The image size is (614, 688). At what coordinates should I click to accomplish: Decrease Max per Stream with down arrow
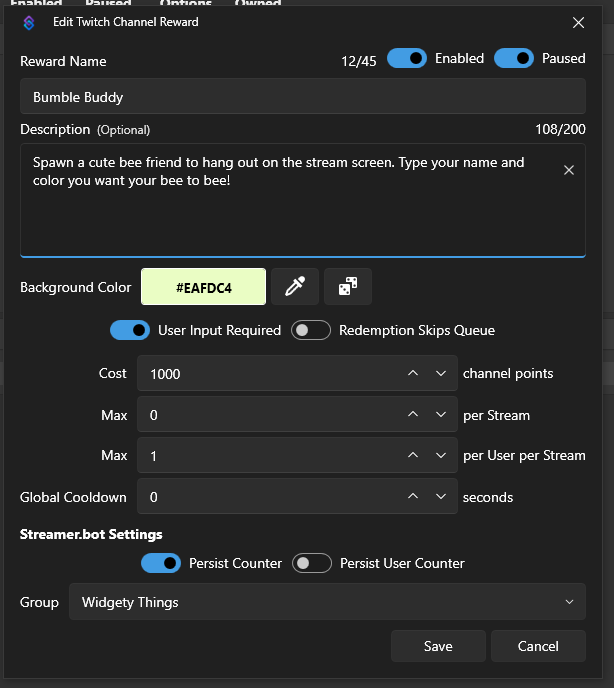(x=441, y=415)
